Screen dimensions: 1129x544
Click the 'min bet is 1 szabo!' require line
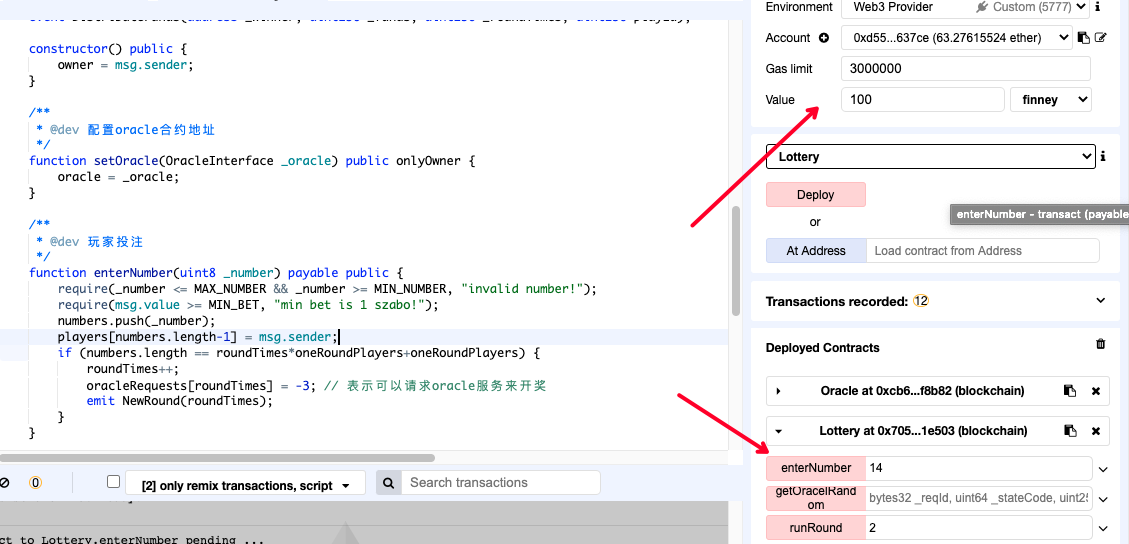coord(248,304)
